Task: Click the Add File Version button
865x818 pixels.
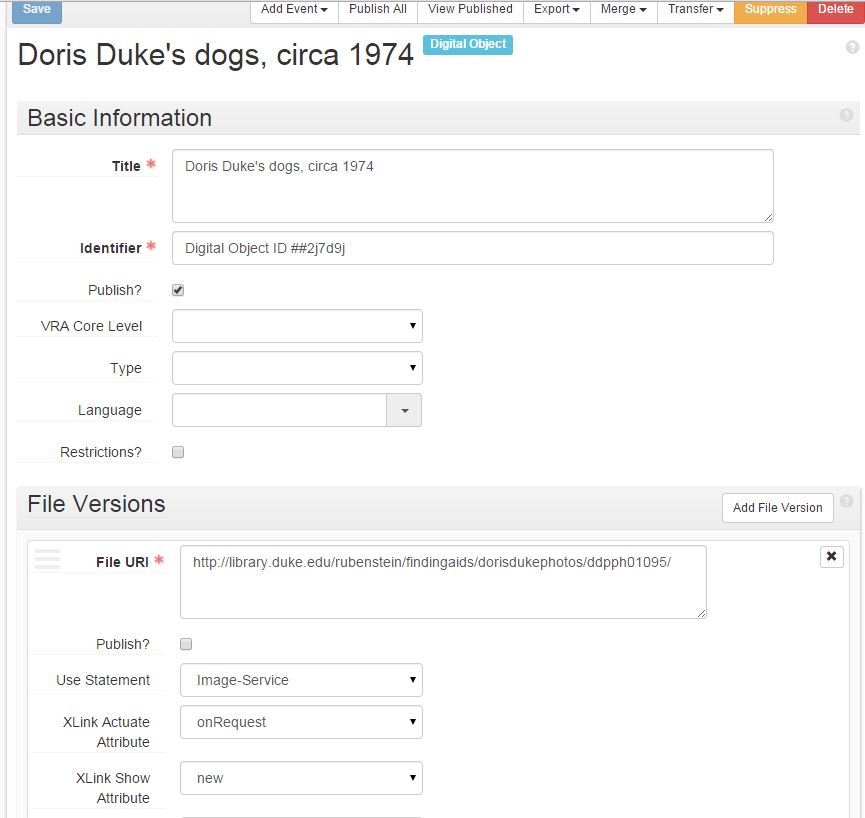Action: (x=777, y=507)
